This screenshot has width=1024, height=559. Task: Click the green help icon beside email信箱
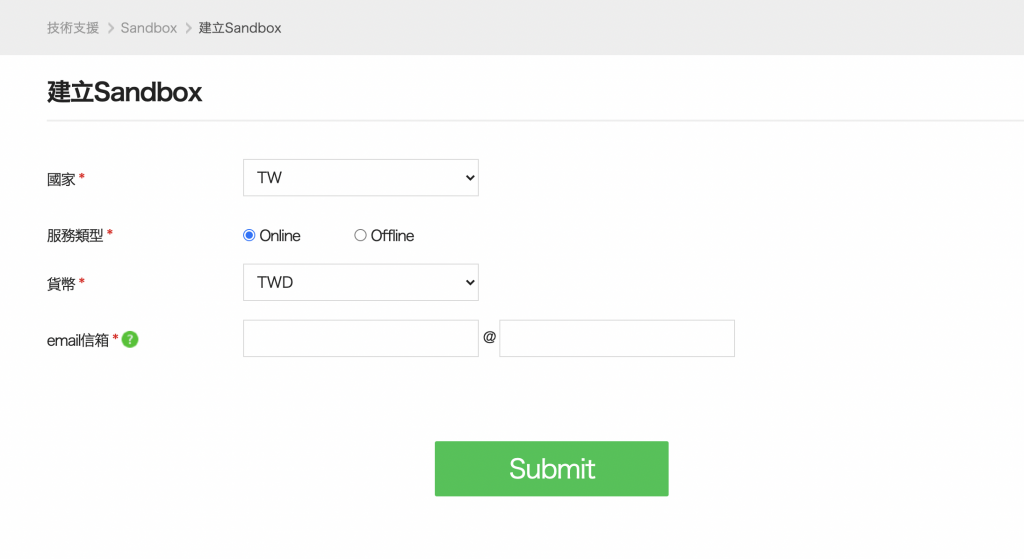(130, 339)
